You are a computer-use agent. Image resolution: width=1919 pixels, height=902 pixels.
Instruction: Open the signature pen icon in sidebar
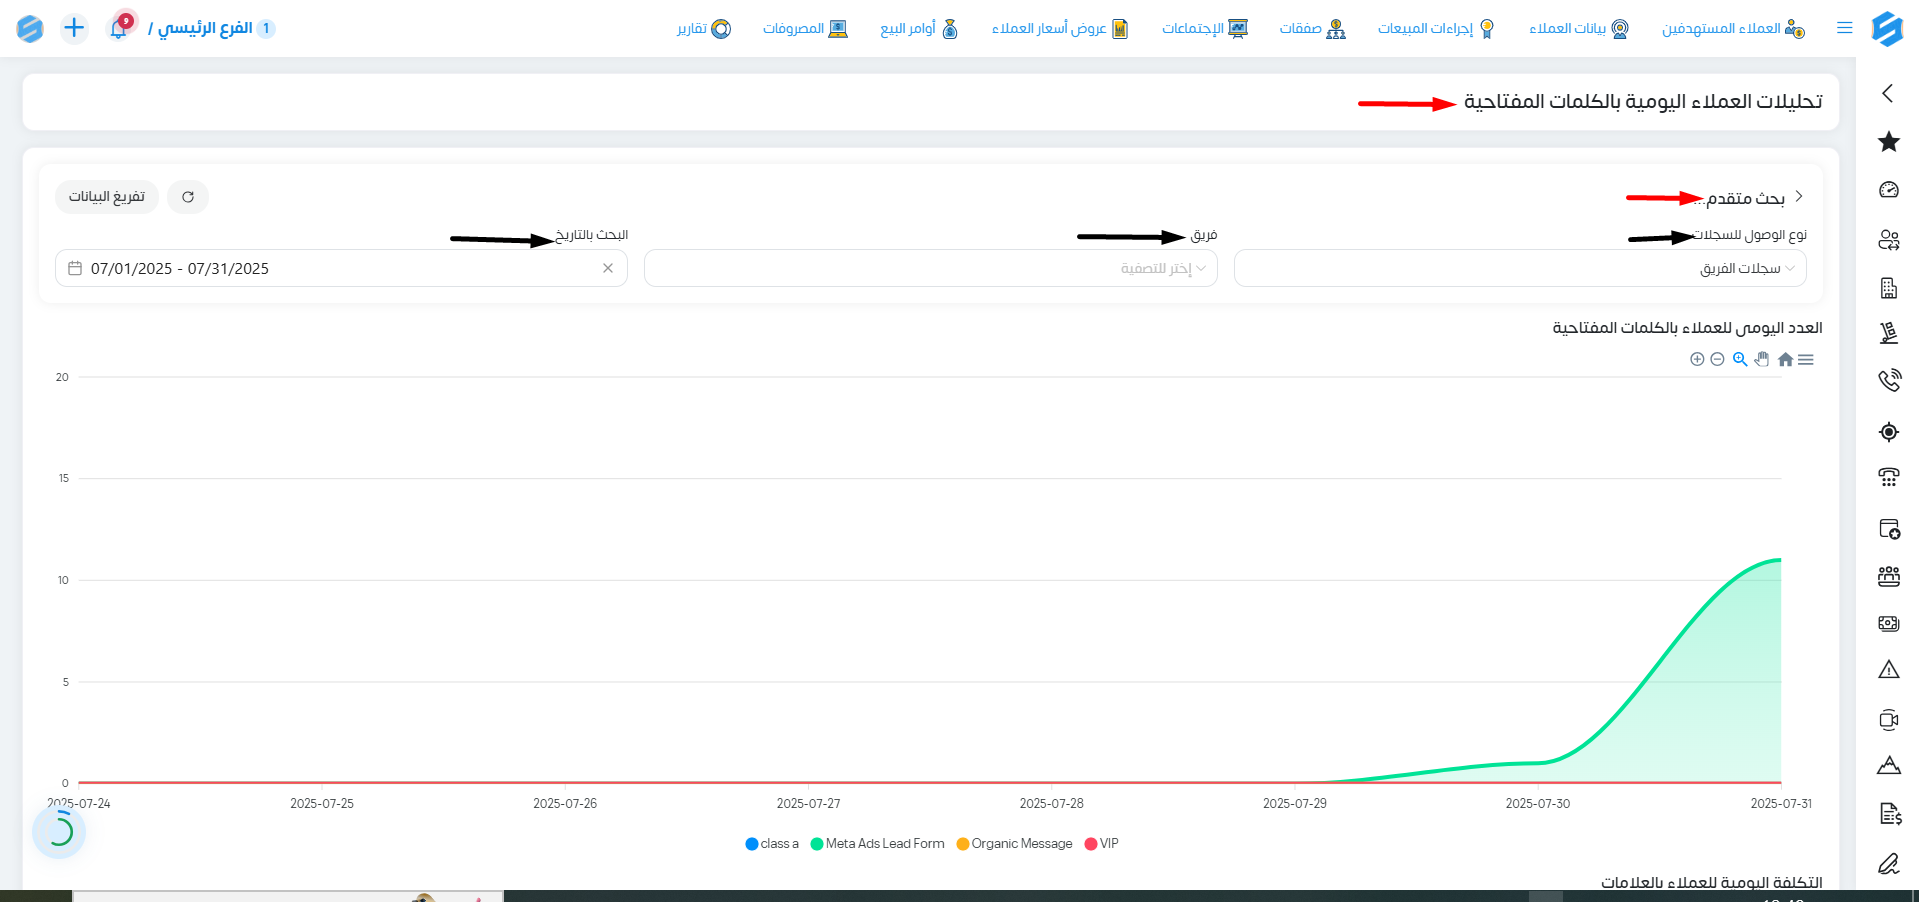(1888, 863)
